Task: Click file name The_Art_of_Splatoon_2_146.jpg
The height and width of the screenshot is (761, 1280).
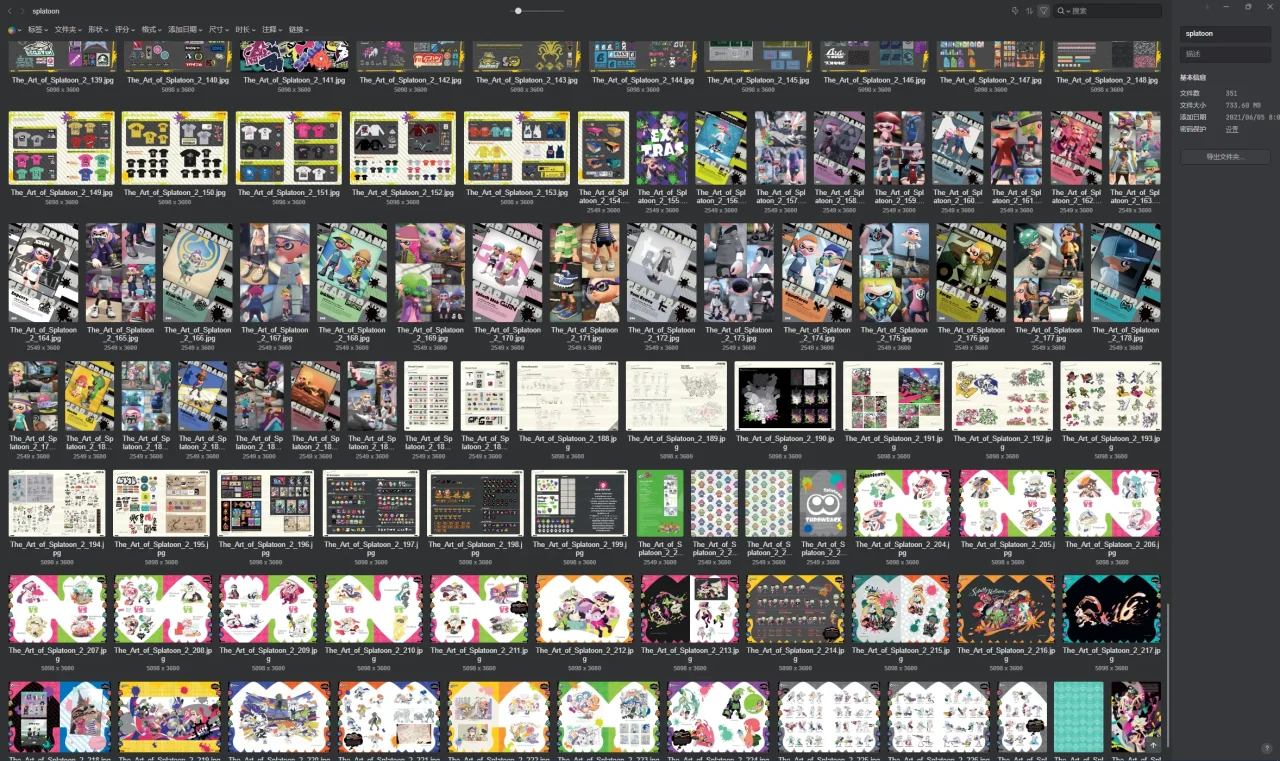Action: [875, 80]
